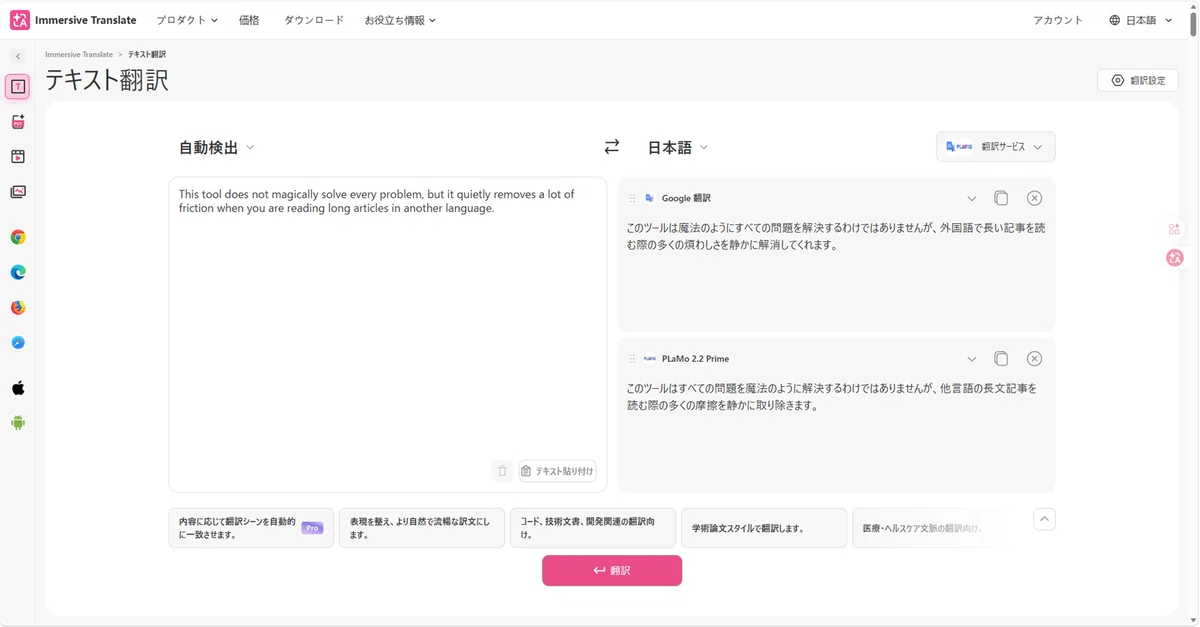Collapse the PLaMo 2.2 Prime result chevron
The width and height of the screenshot is (1200, 627).
[971, 359]
